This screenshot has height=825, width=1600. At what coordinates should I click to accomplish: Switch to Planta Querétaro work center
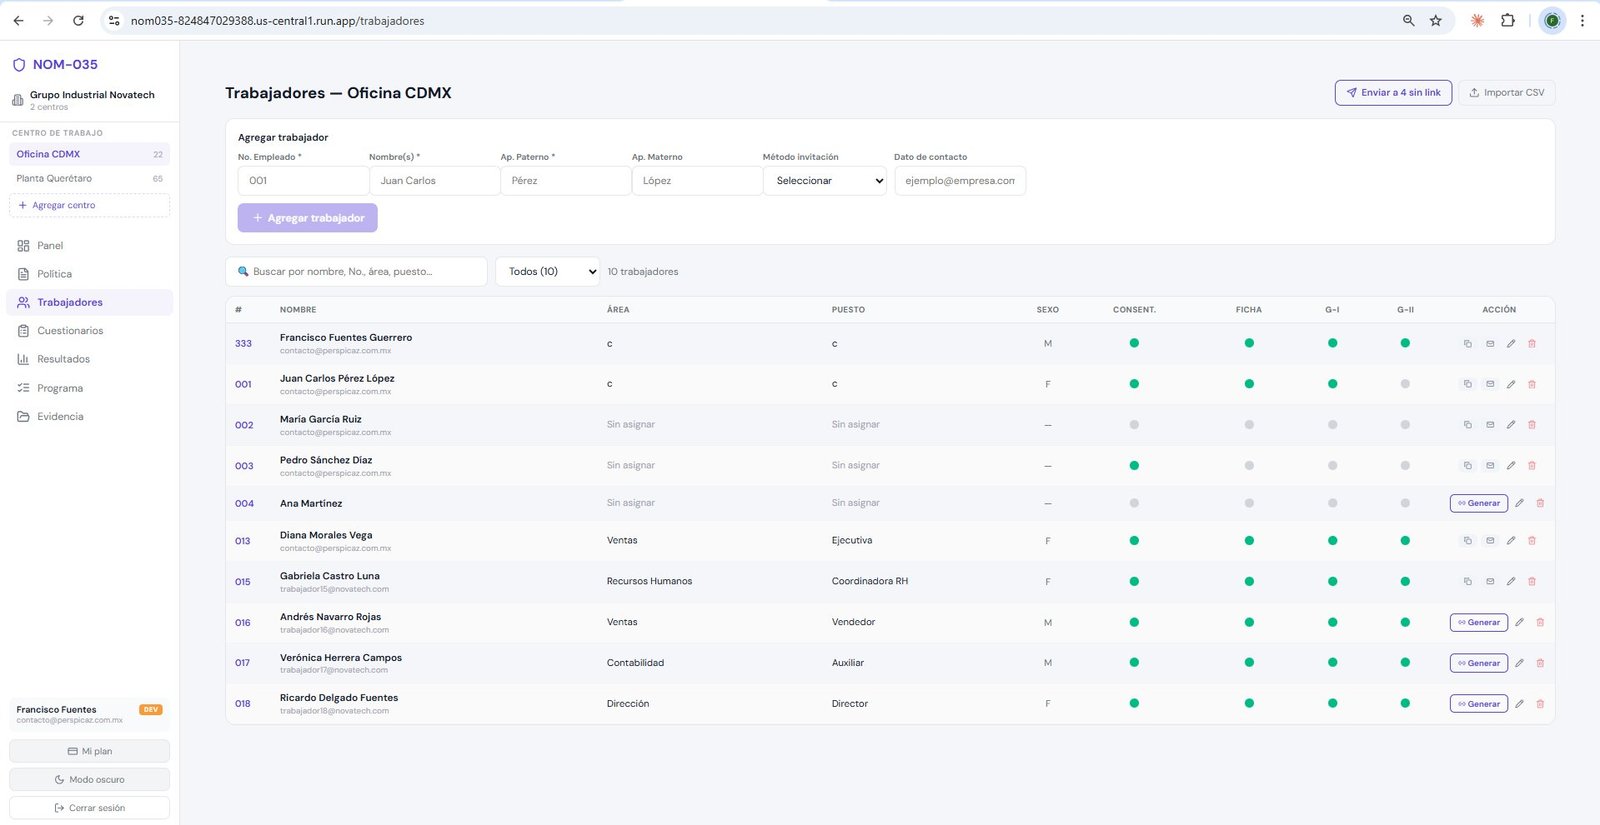pyautogui.click(x=54, y=179)
